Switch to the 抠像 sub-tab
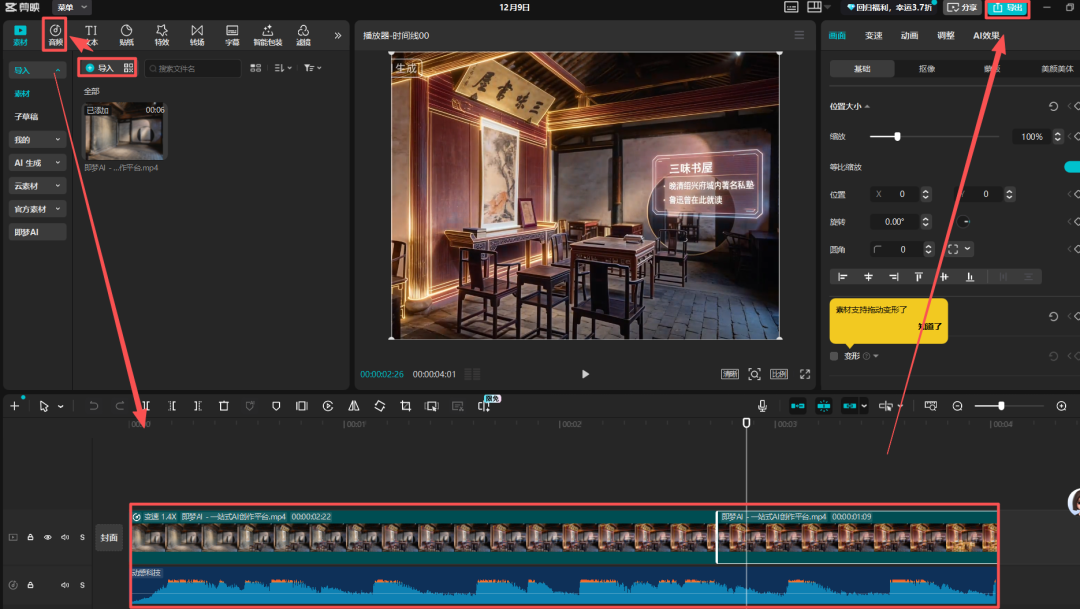This screenshot has height=609, width=1080. click(927, 69)
